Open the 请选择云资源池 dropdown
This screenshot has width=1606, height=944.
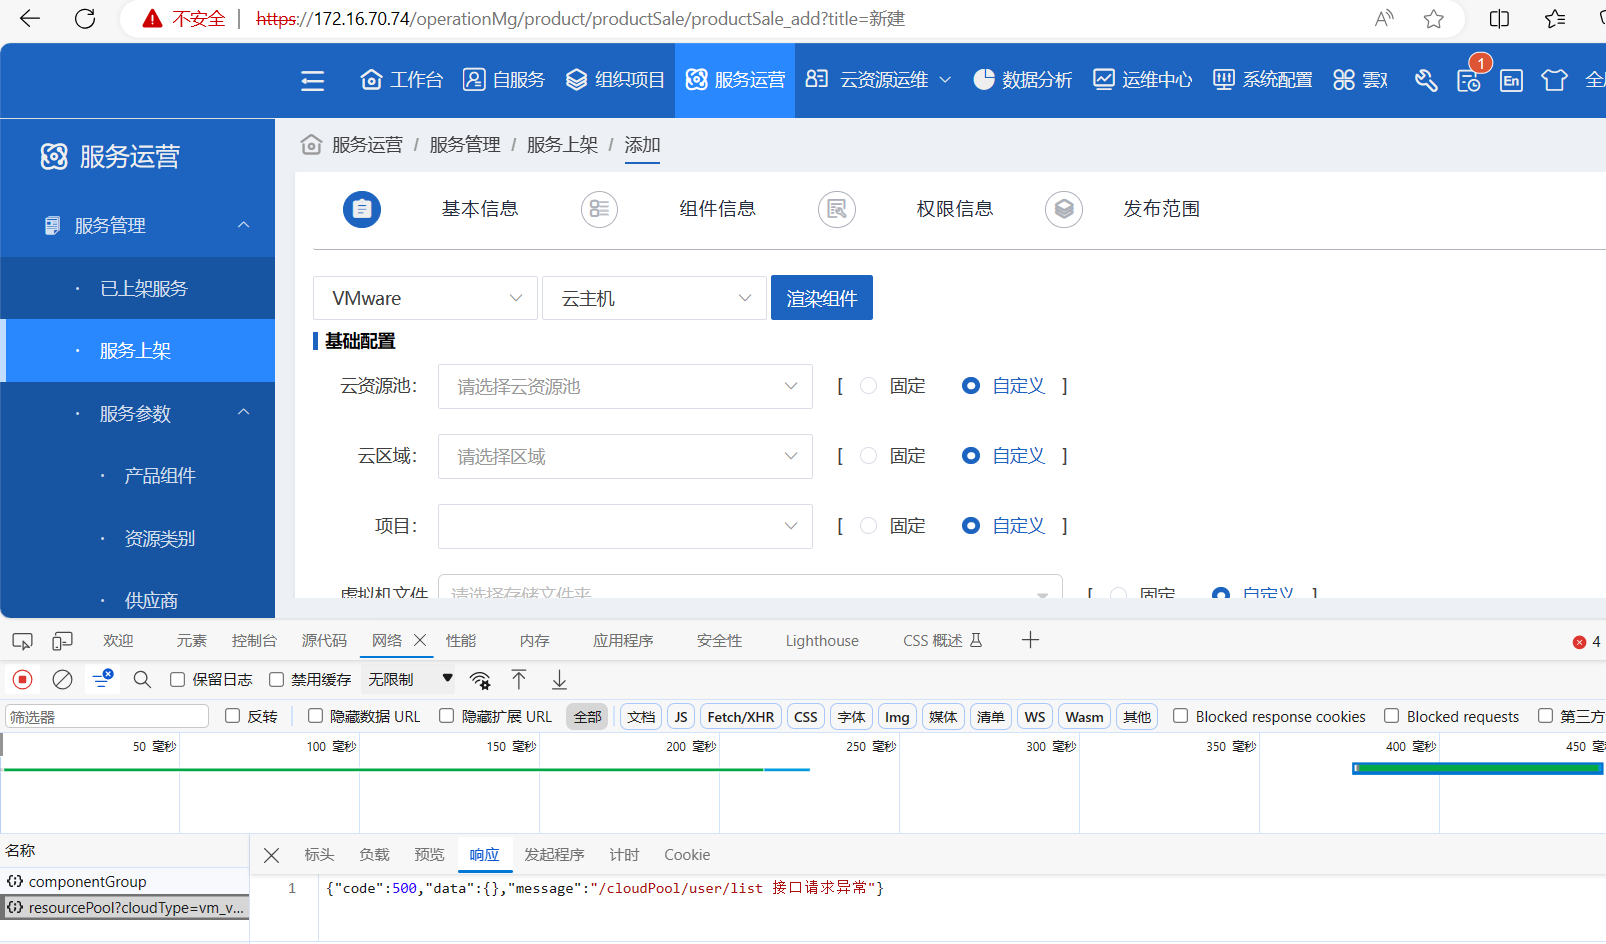pyautogui.click(x=625, y=386)
